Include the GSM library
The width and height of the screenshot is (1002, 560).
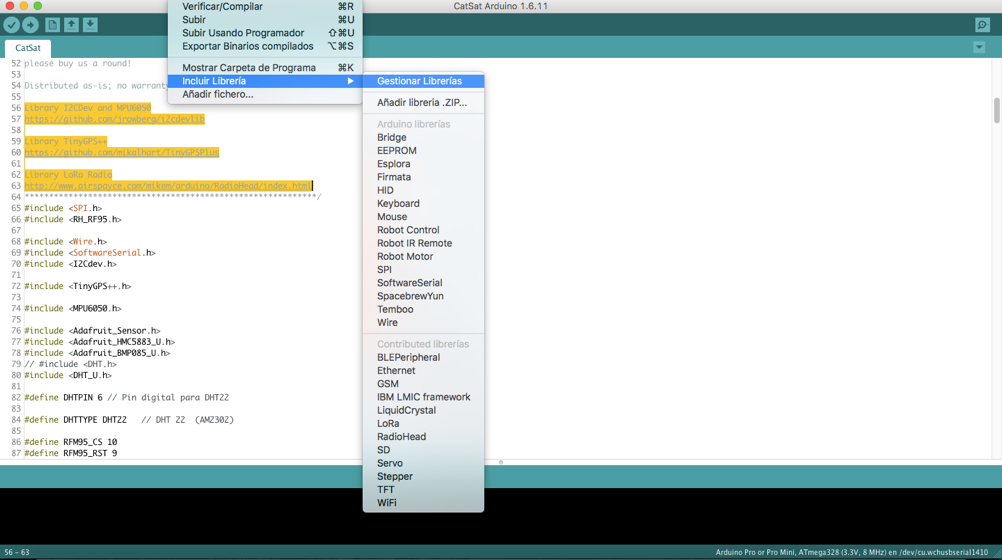423,384
